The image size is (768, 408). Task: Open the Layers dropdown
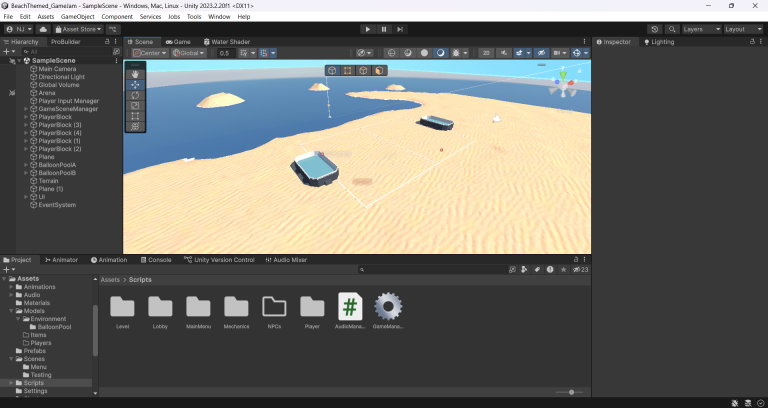(701, 29)
